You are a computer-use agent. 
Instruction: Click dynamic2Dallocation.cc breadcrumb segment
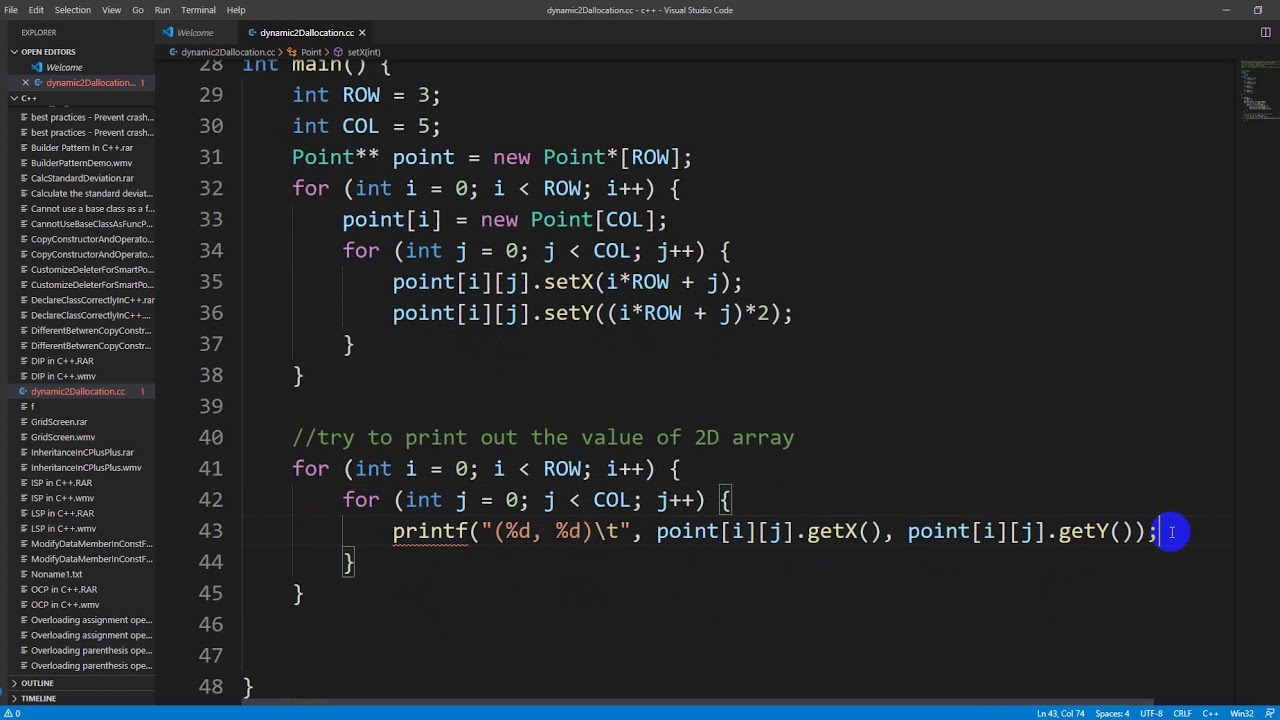228,52
